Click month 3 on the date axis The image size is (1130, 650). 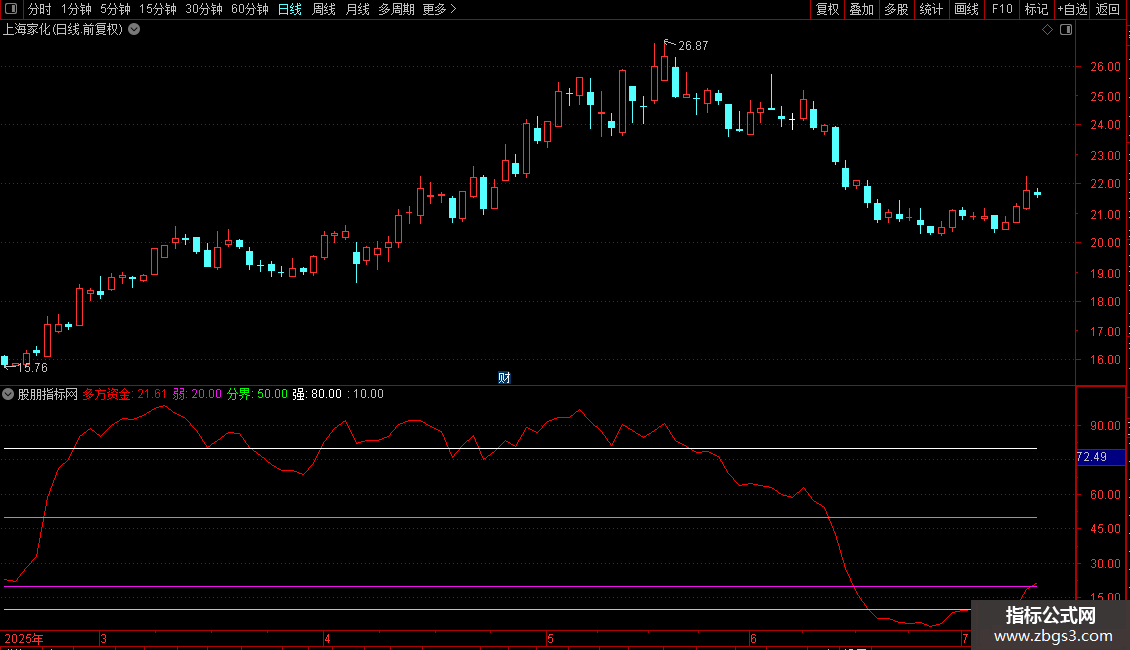pyautogui.click(x=104, y=638)
